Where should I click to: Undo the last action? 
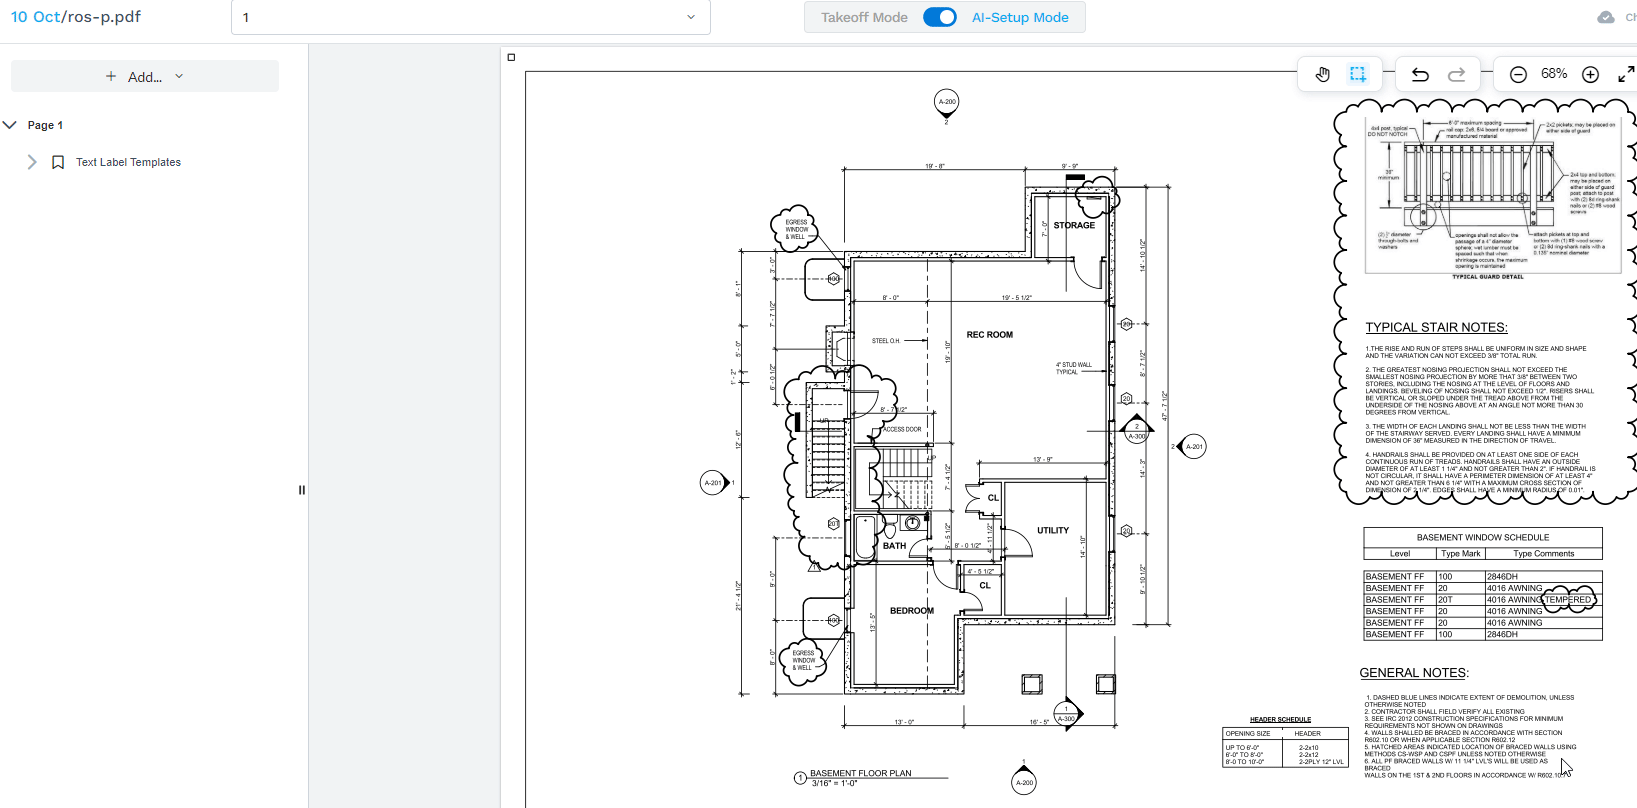(x=1420, y=74)
